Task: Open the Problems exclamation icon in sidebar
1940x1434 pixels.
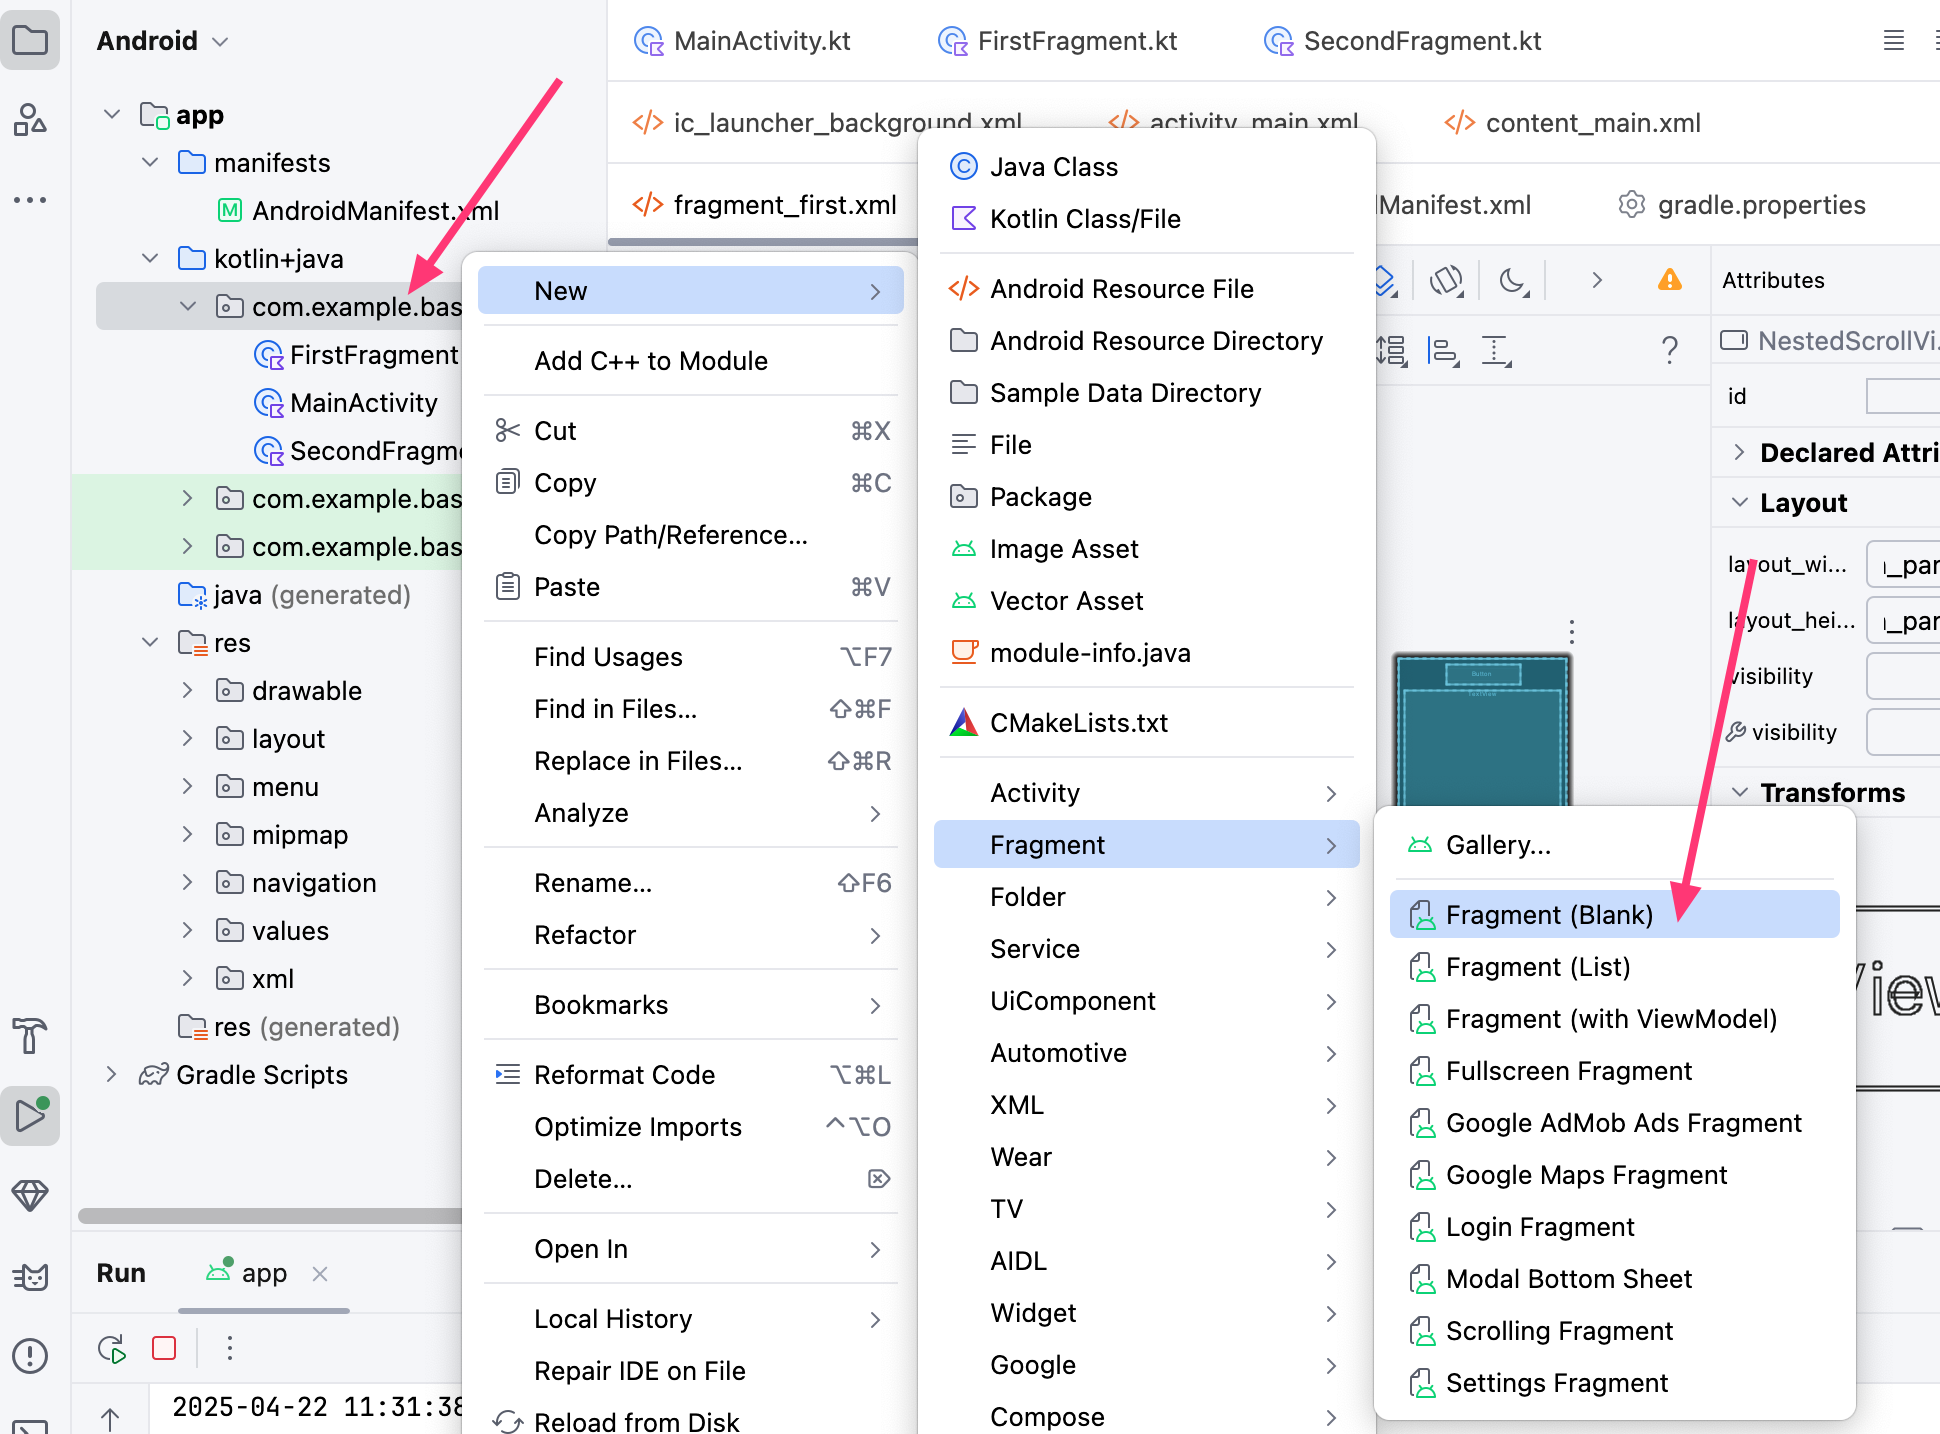Action: (30, 1355)
